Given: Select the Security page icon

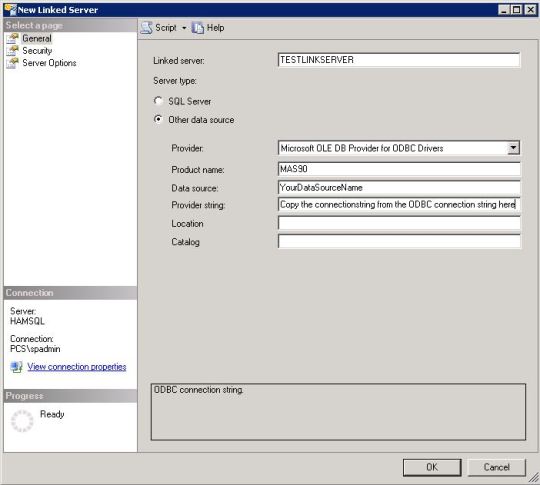Looking at the screenshot, I should click(x=12, y=51).
